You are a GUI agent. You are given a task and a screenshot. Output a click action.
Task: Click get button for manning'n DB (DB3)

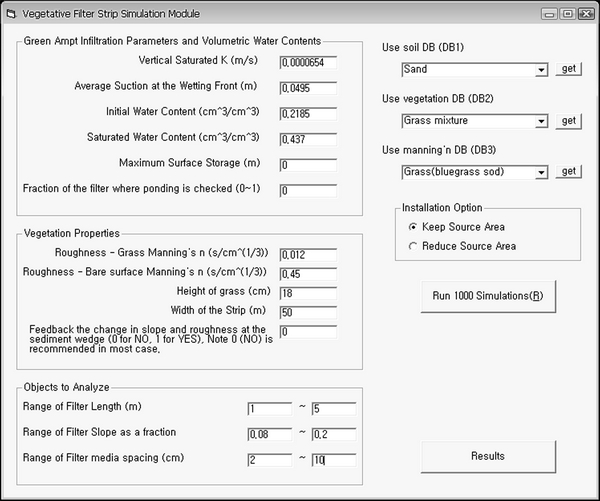569,171
